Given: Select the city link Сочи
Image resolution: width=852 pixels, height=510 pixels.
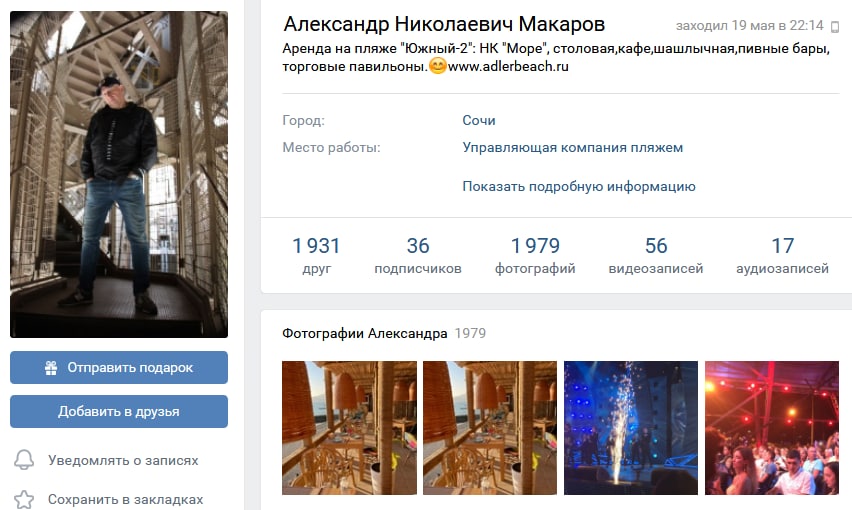Looking at the screenshot, I should [x=479, y=120].
